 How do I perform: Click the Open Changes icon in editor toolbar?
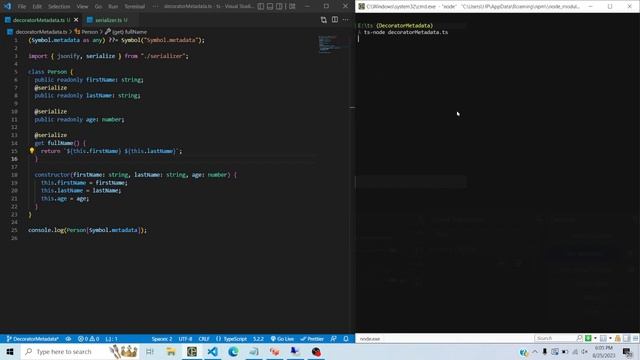(x=323, y=20)
